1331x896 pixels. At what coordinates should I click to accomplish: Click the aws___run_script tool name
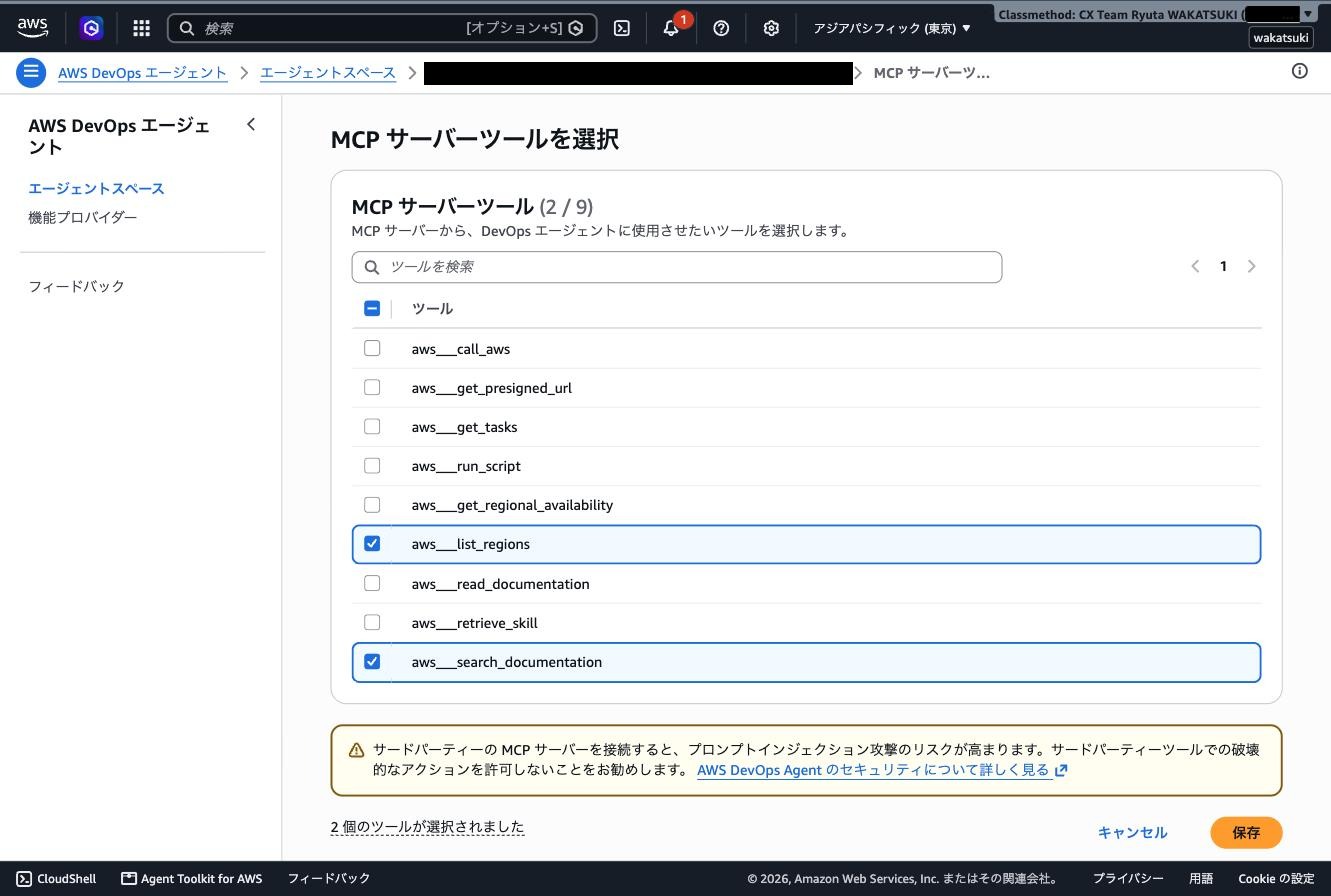[x=466, y=466]
